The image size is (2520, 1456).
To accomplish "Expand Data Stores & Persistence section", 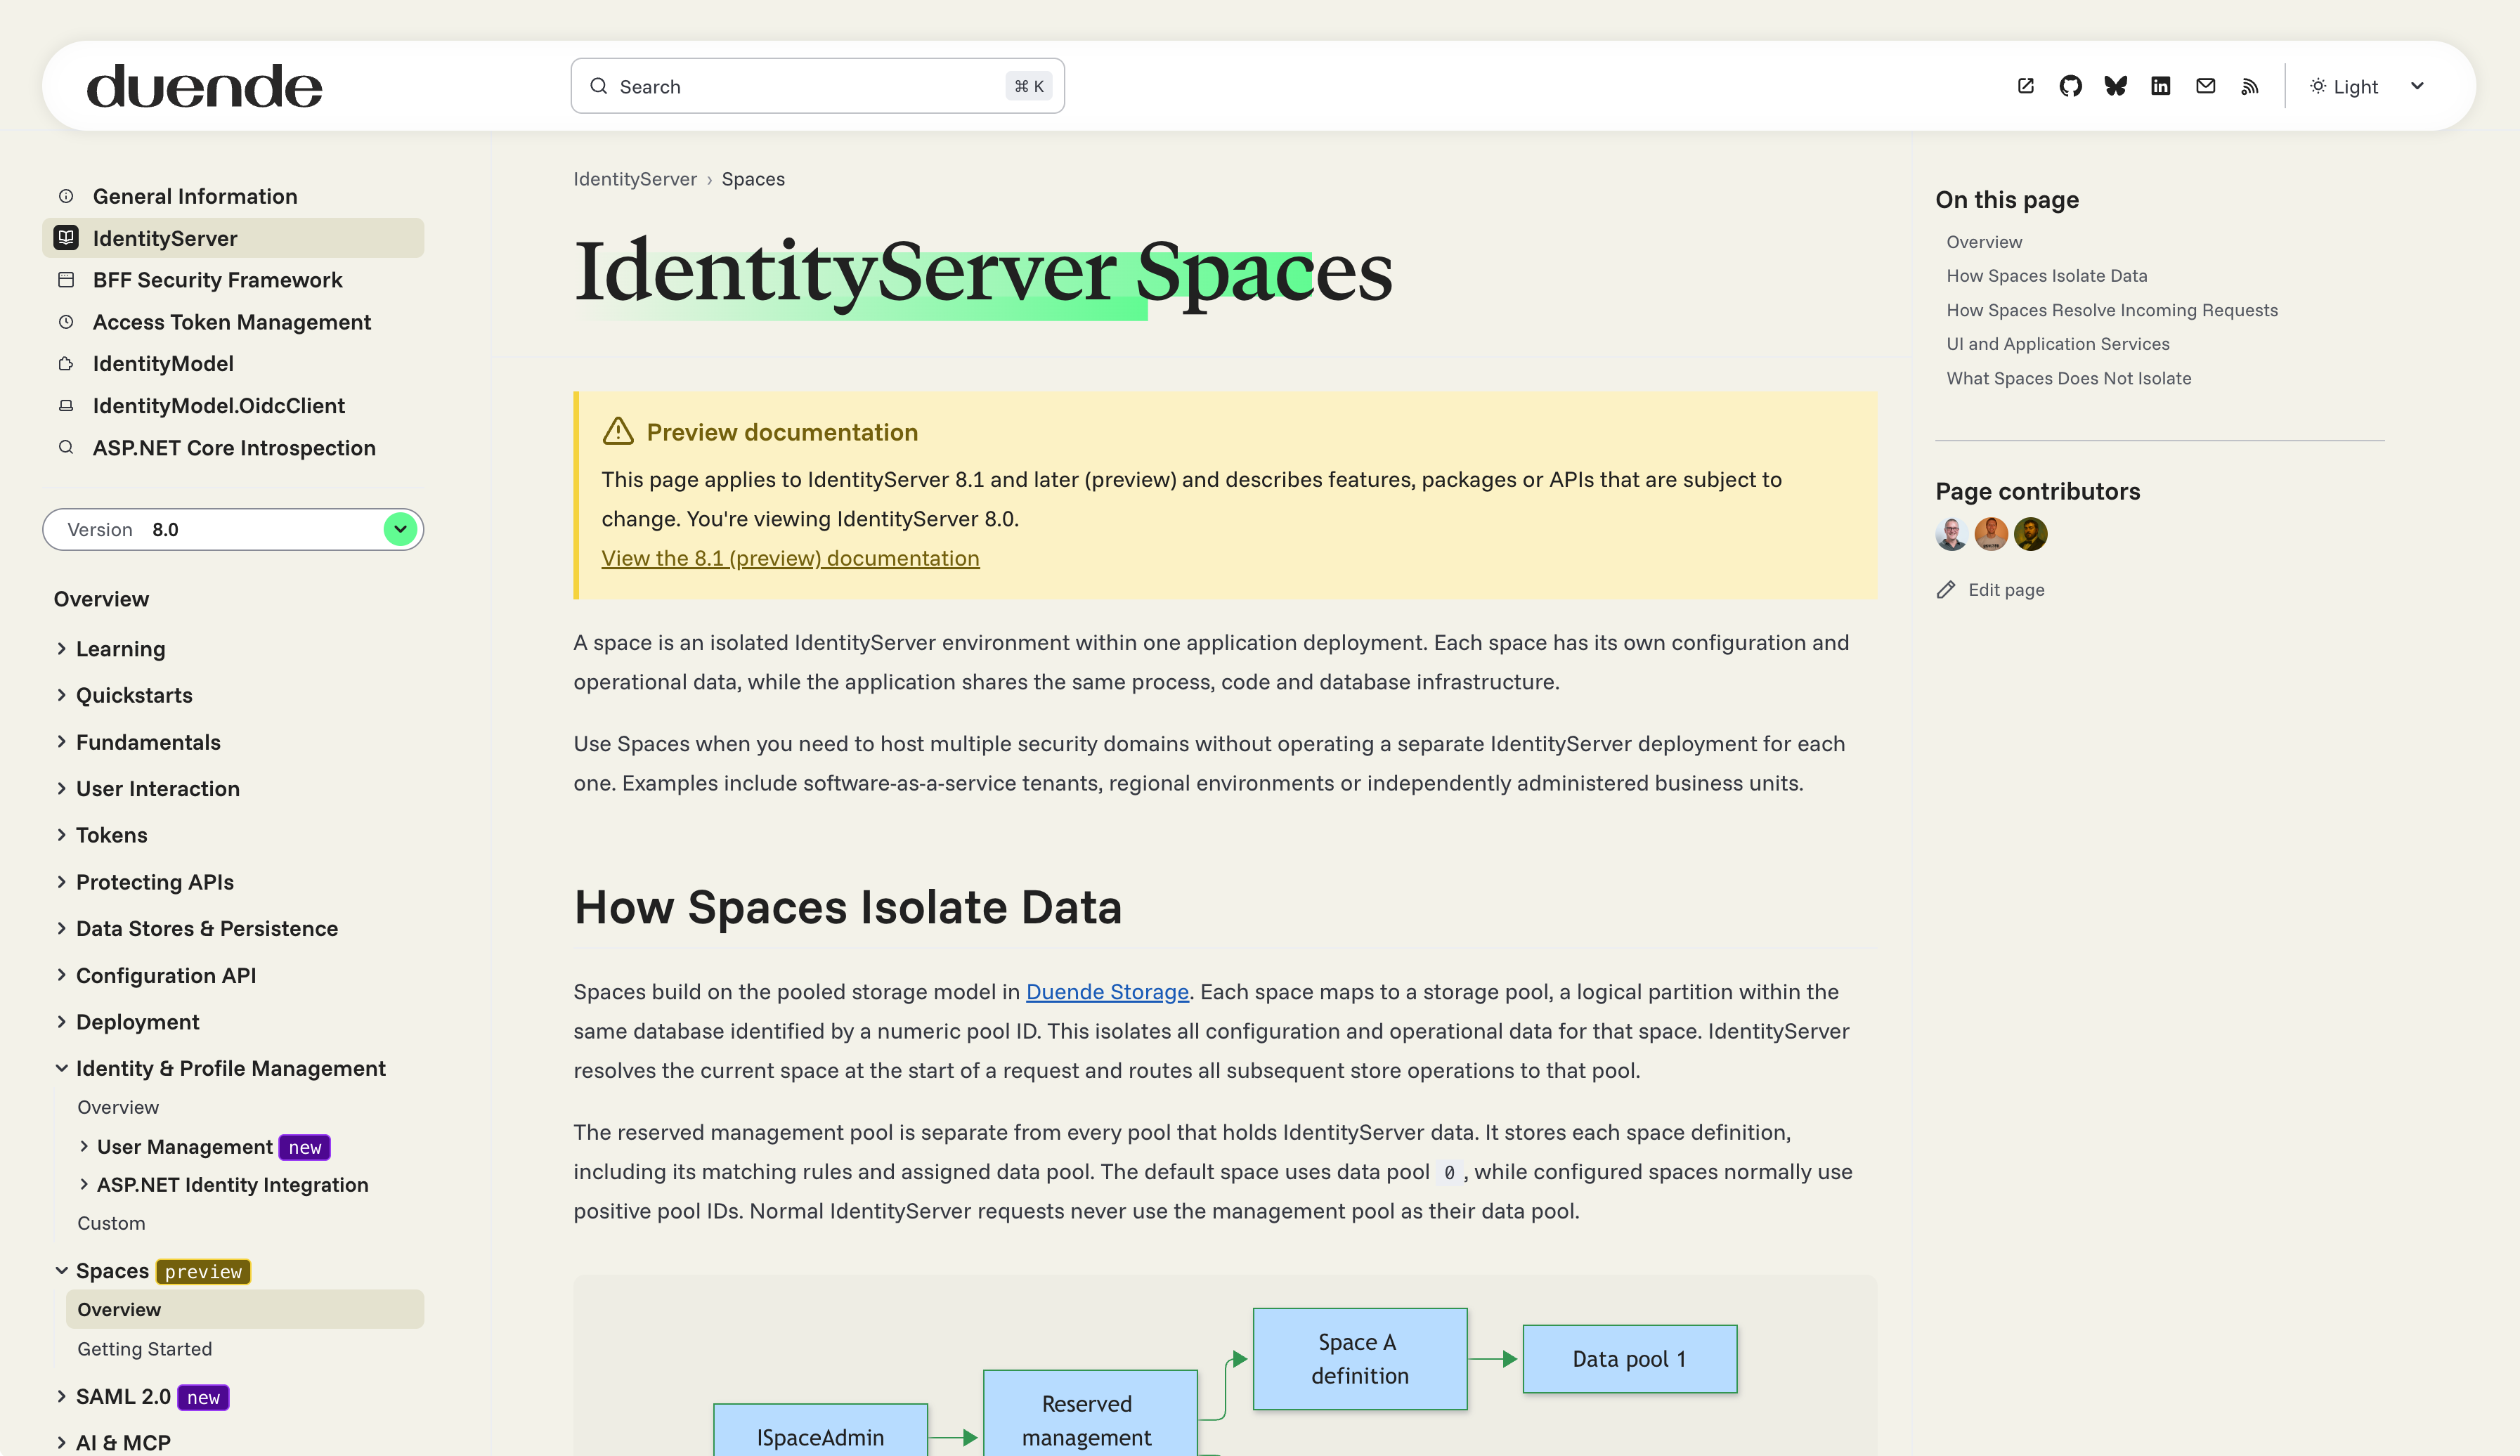I will pyautogui.click(x=62, y=928).
